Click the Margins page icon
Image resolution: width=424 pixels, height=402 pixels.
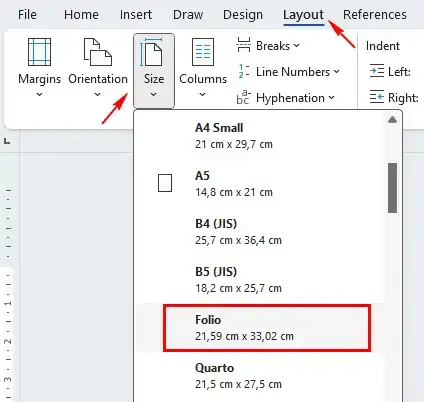pos(39,52)
